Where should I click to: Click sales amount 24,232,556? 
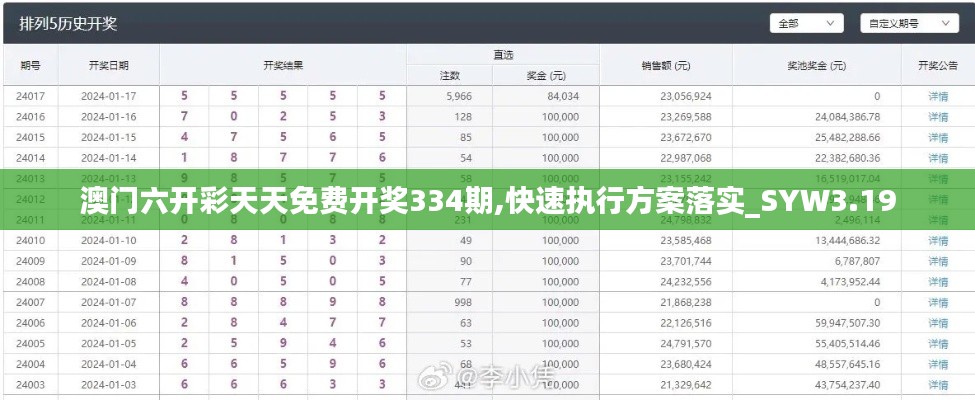point(686,282)
